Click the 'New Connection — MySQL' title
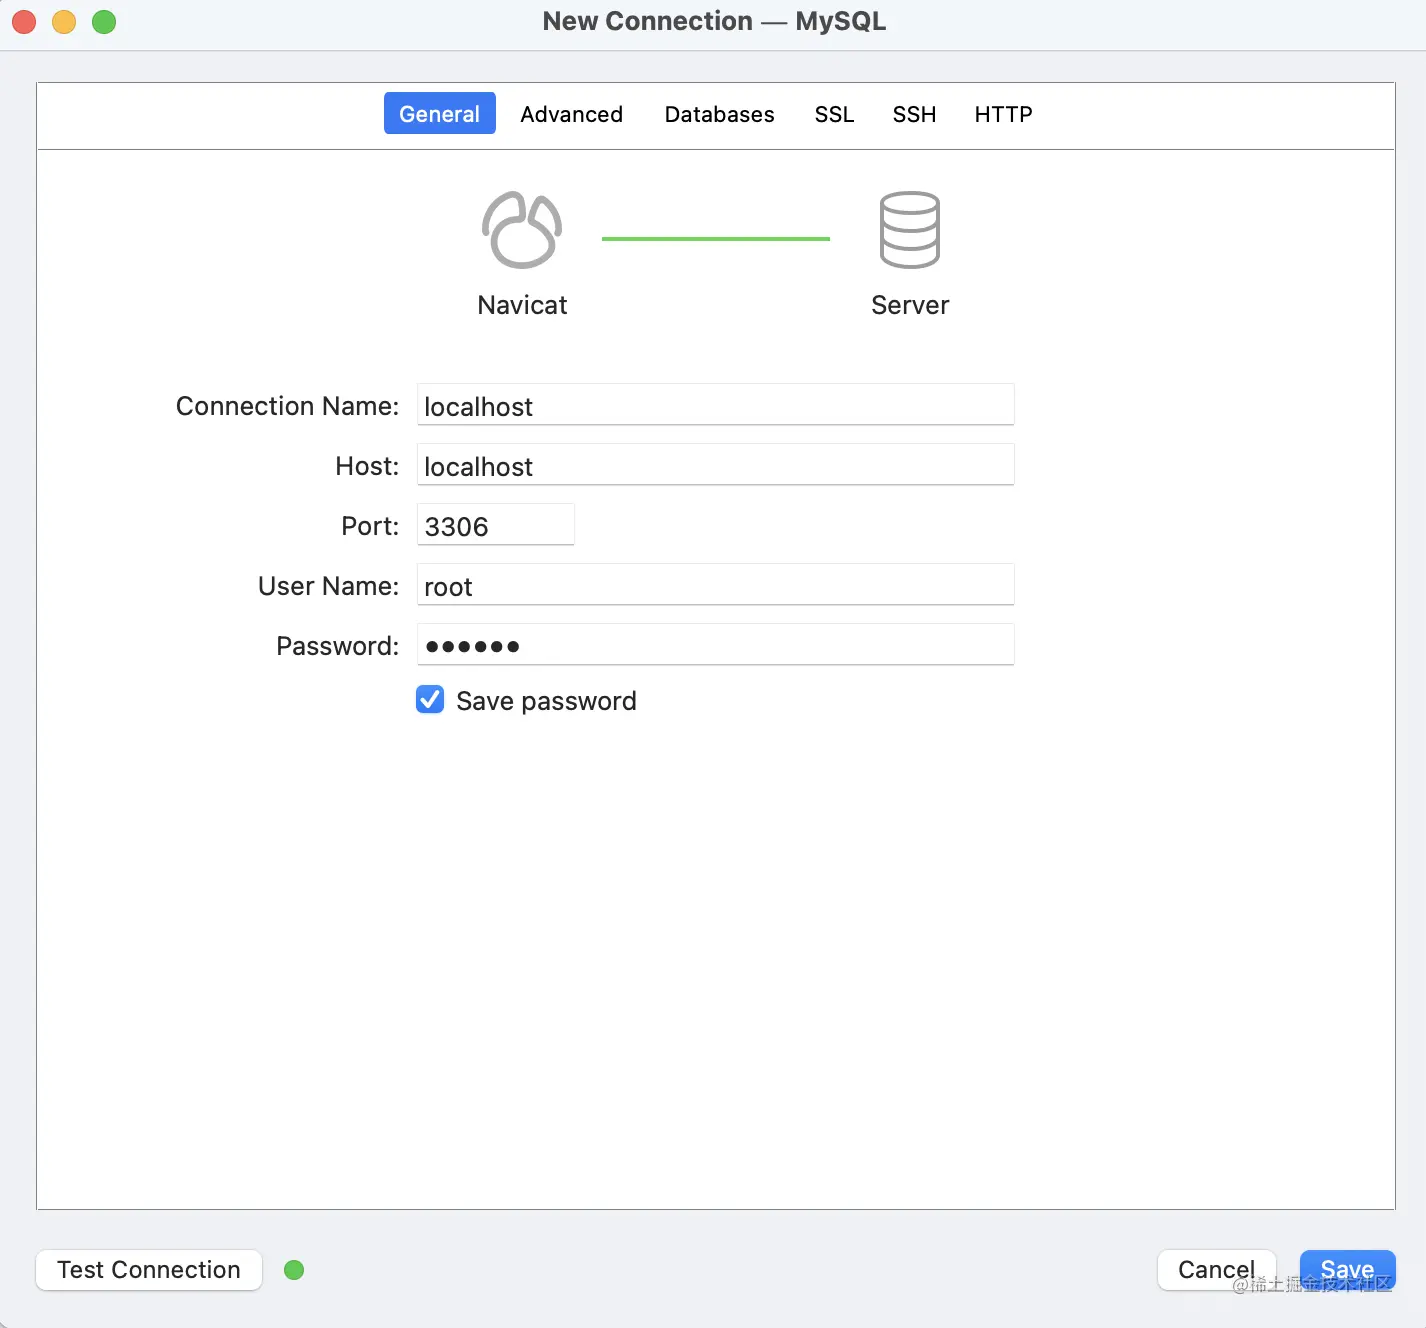The height and width of the screenshot is (1328, 1426). pos(714,21)
